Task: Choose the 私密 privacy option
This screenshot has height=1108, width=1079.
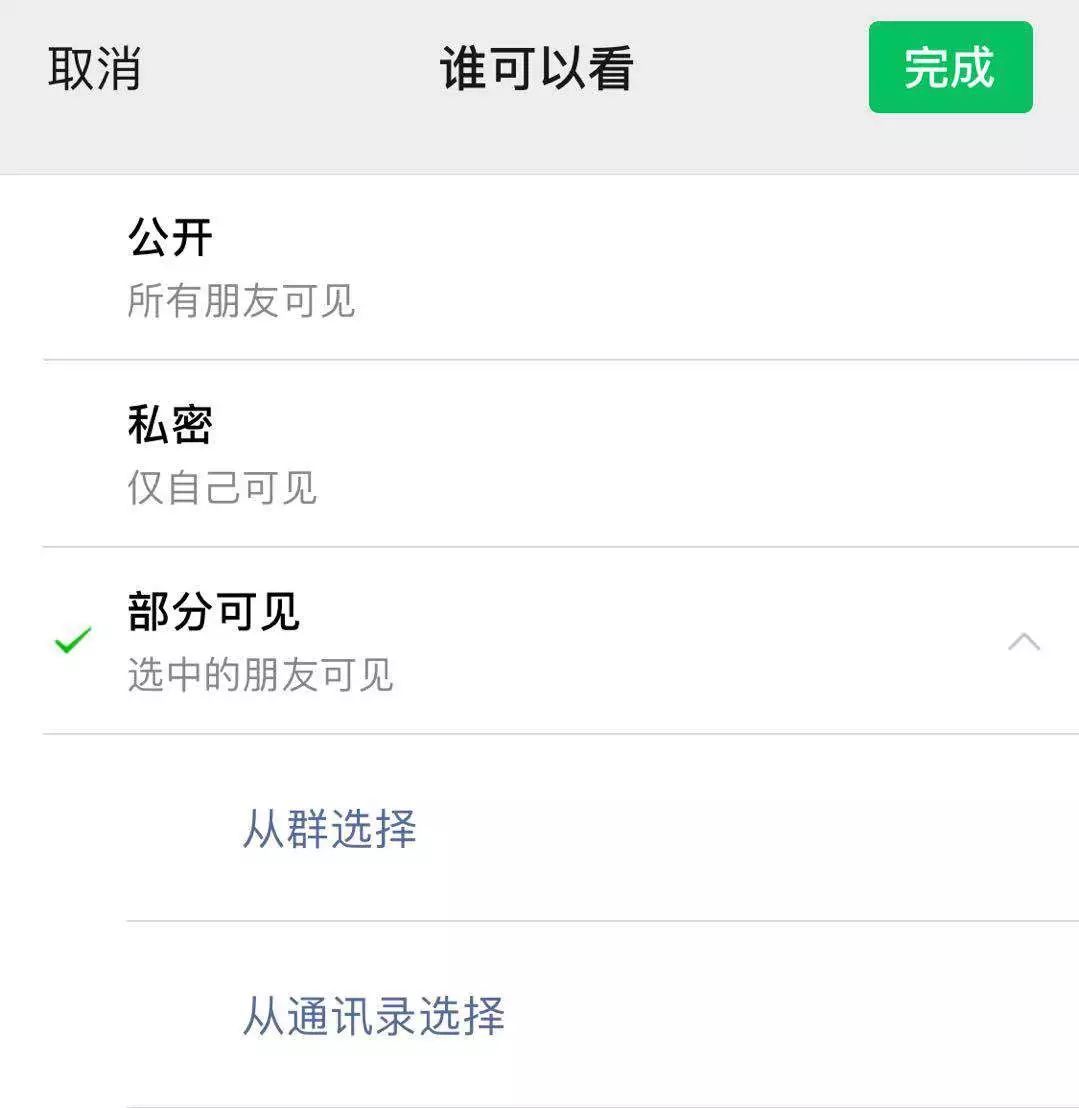Action: coord(539,454)
